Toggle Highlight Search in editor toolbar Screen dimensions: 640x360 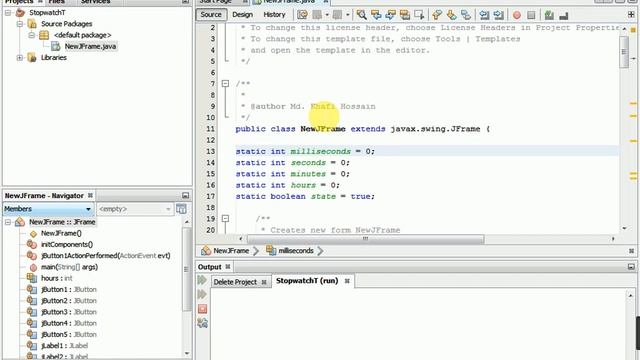click(x=404, y=15)
